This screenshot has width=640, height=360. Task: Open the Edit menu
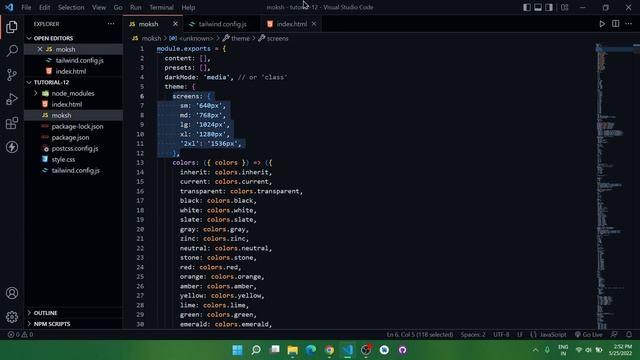click(x=44, y=7)
